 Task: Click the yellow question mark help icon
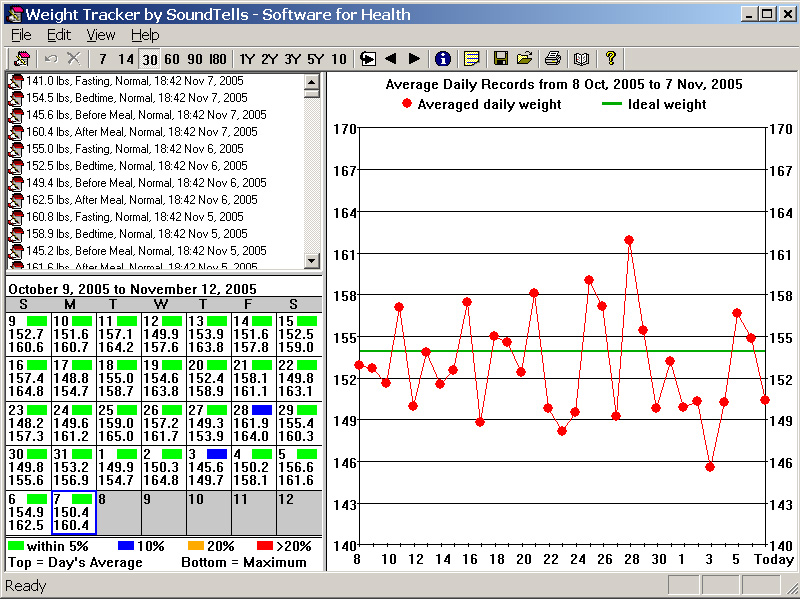coord(611,59)
